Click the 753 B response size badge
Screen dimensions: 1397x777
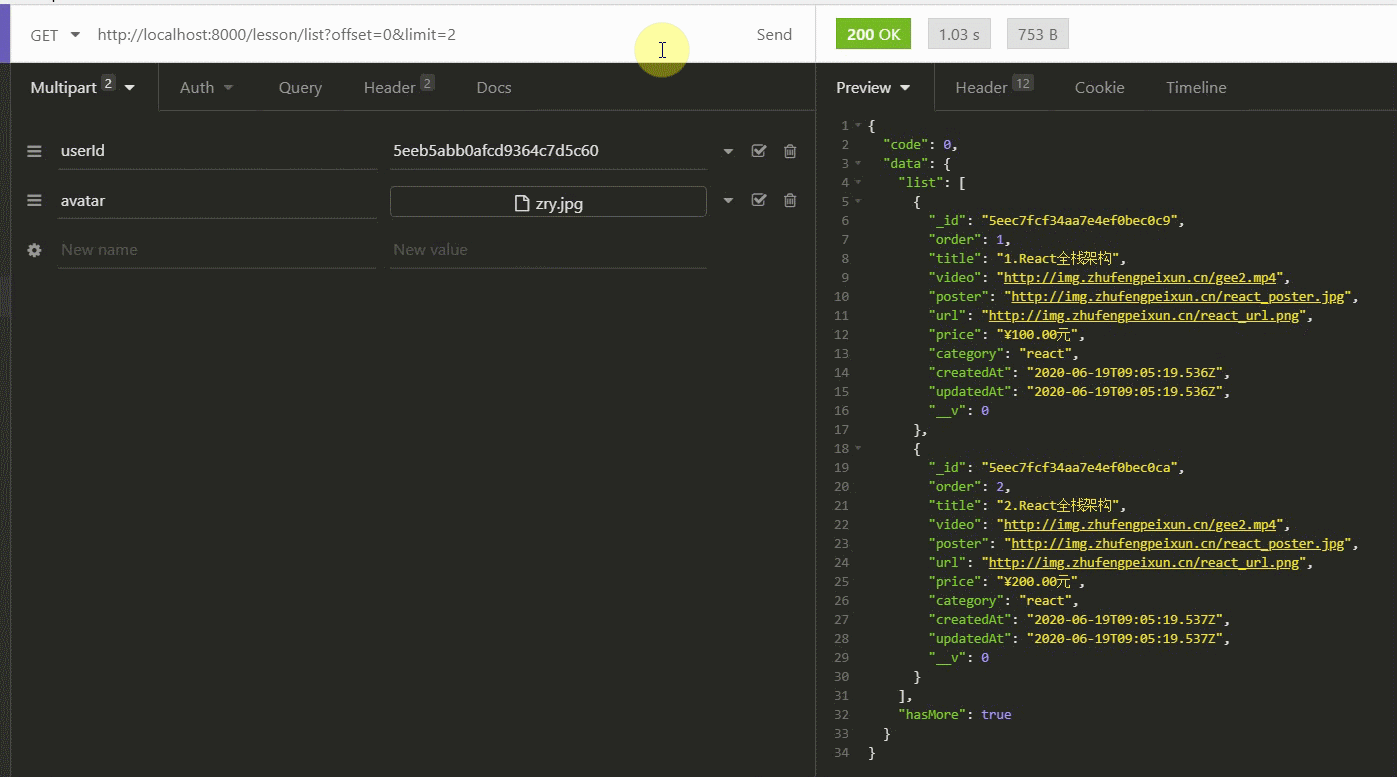coord(1037,33)
